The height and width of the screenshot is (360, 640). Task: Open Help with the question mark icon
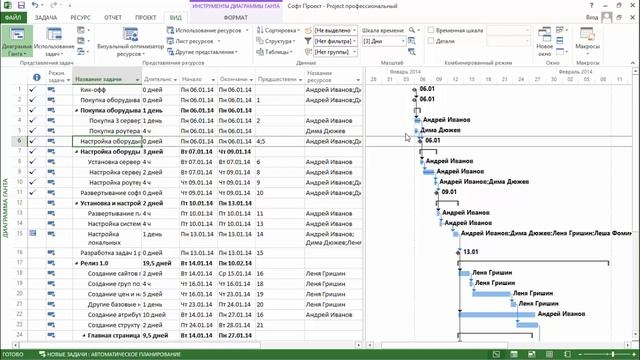click(591, 6)
